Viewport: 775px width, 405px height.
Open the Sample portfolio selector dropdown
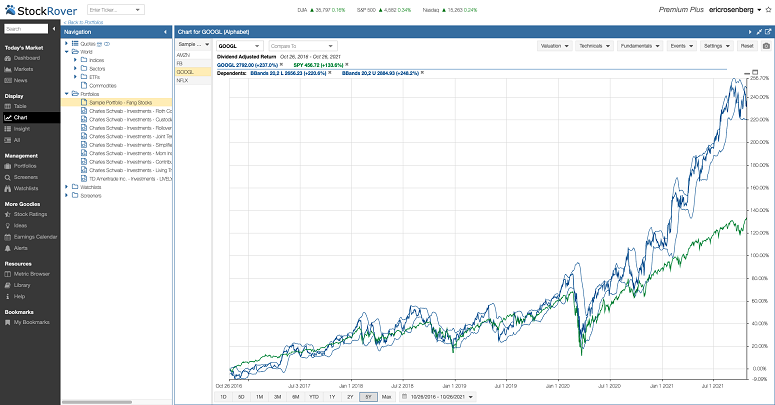[x=207, y=45]
